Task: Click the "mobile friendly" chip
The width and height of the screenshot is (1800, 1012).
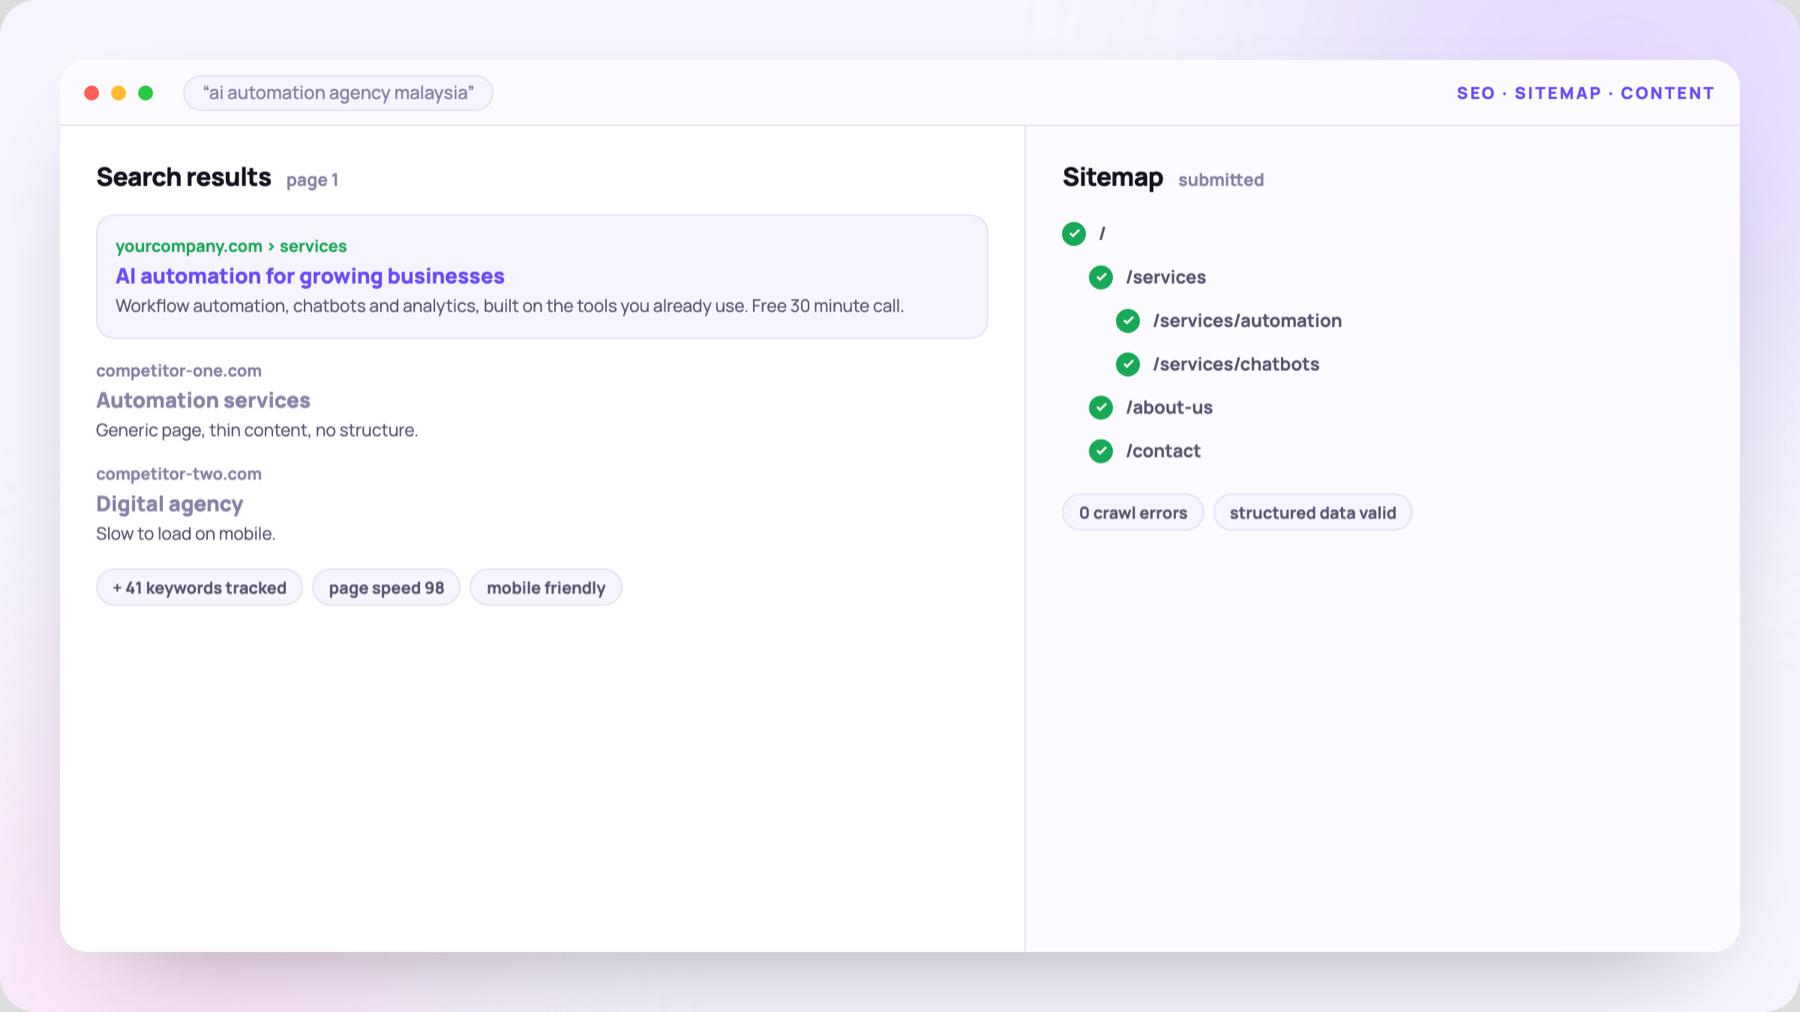Action: (x=546, y=588)
